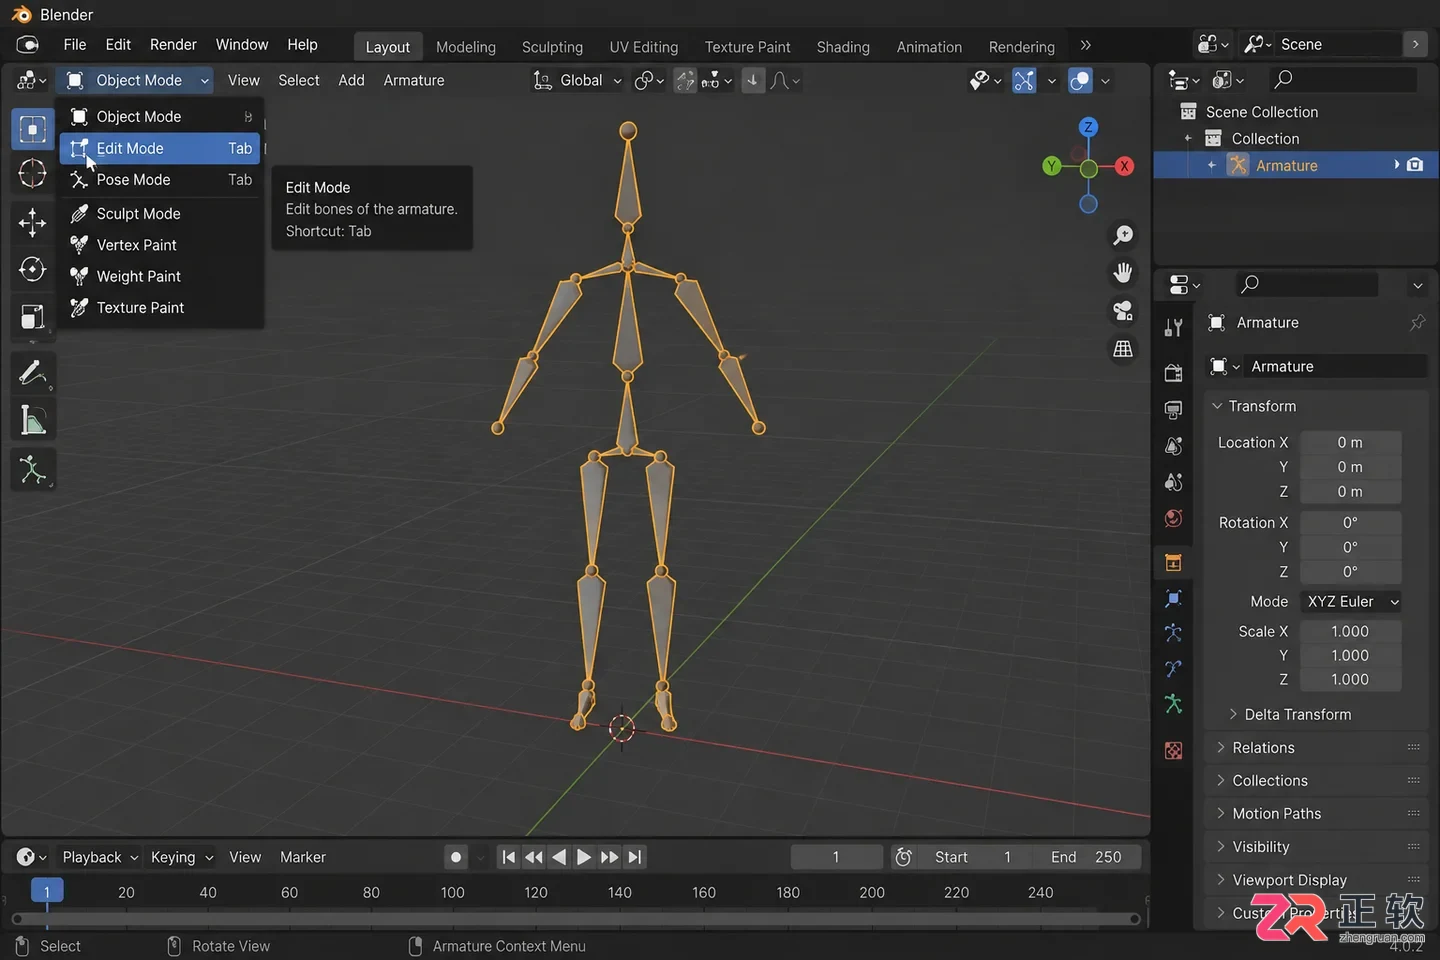Image resolution: width=1440 pixels, height=960 pixels.
Task: Open the Global transform orientation dropdown
Action: pos(578,80)
